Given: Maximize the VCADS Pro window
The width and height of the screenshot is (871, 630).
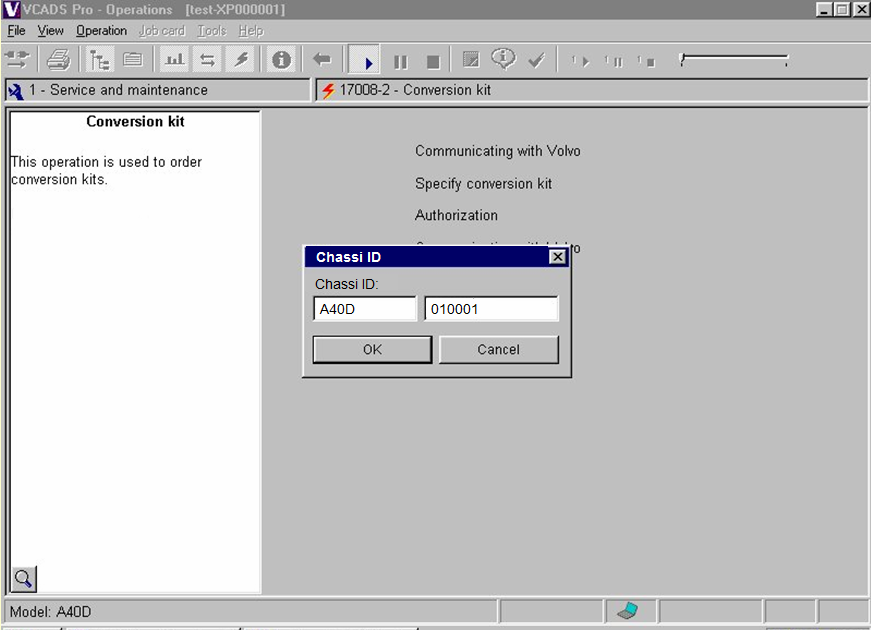Looking at the screenshot, I should click(x=842, y=9).
